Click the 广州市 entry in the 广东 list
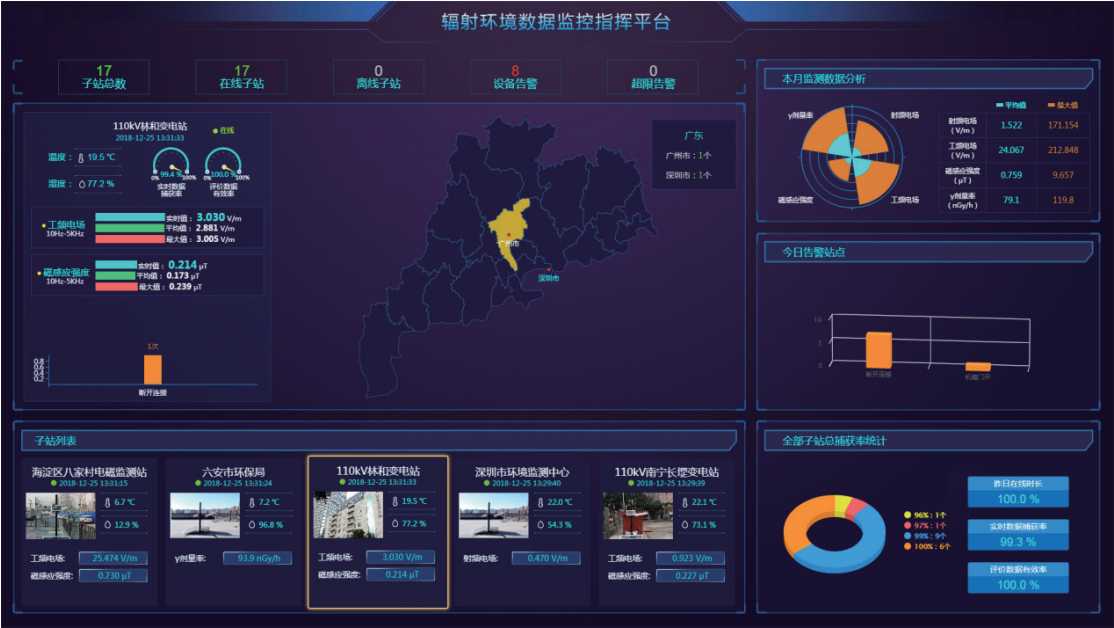 point(688,155)
